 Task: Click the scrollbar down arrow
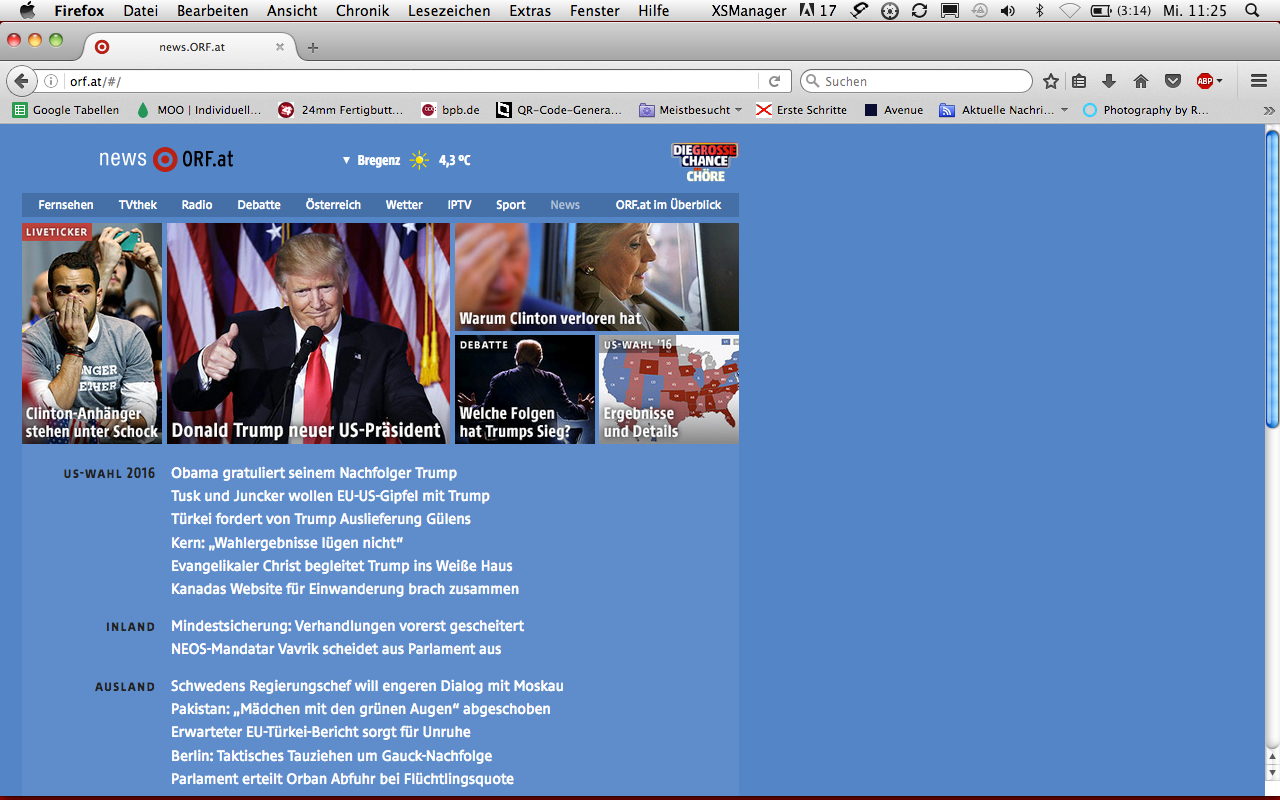pos(1272,773)
